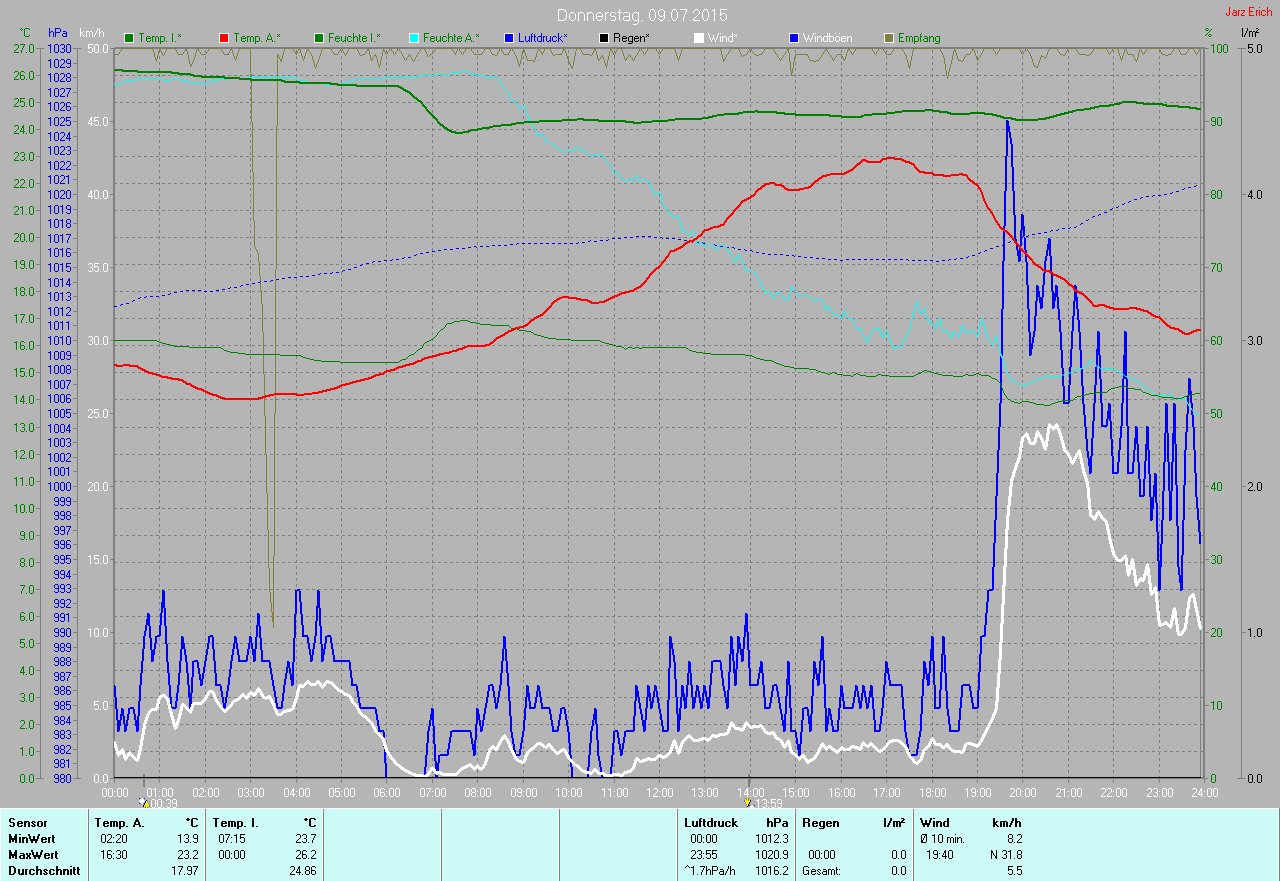The height and width of the screenshot is (881, 1280).
Task: Click the km/h wind axis header
Action: coord(92,34)
